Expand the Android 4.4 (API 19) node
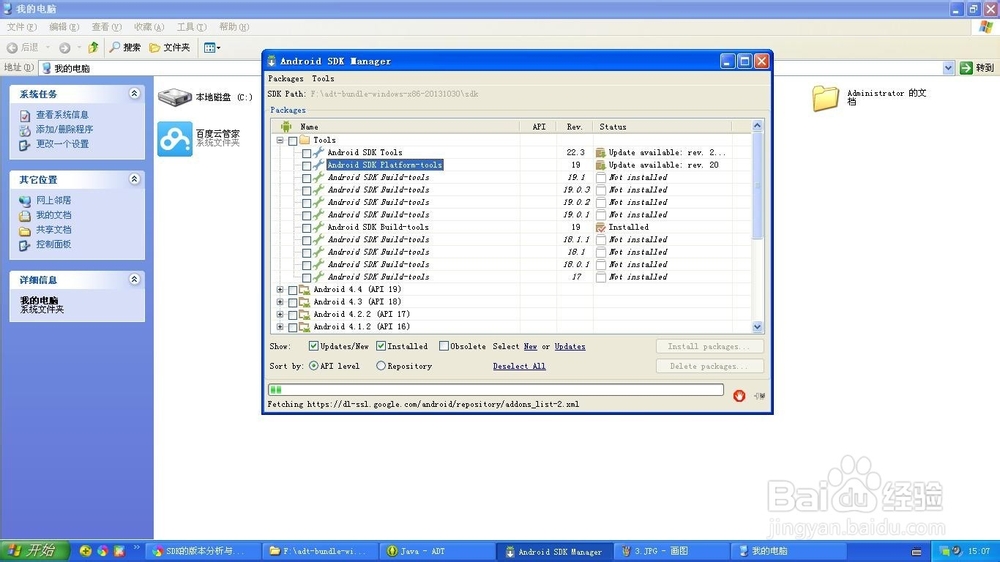 point(280,289)
